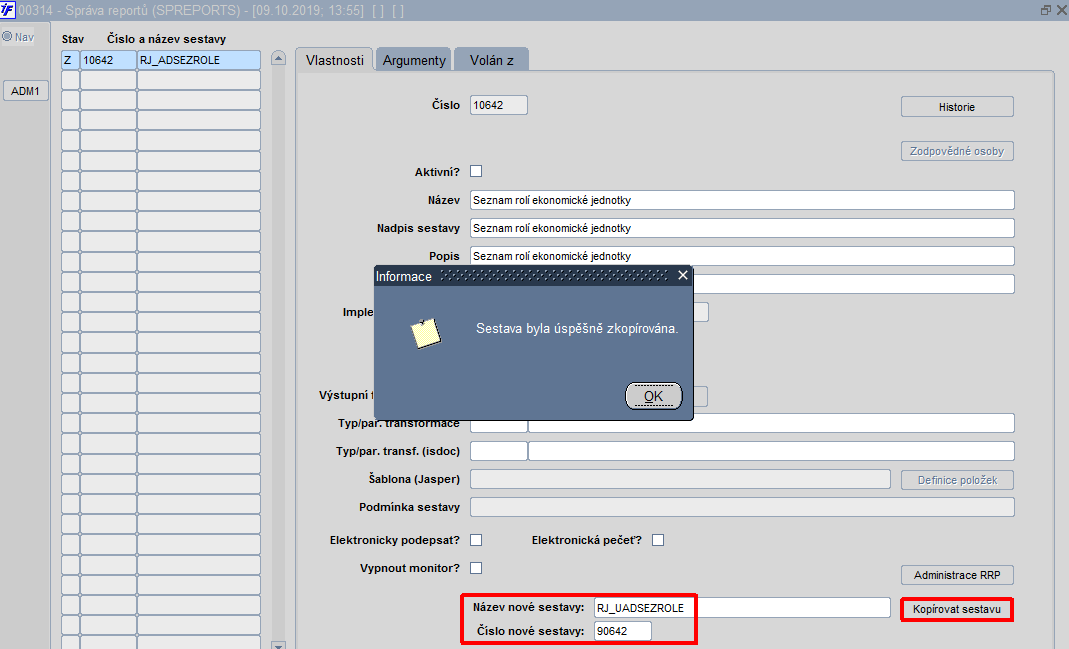Click the Zodpovědné osoby button
Viewport: 1069px width, 649px height.
pyautogui.click(x=957, y=151)
